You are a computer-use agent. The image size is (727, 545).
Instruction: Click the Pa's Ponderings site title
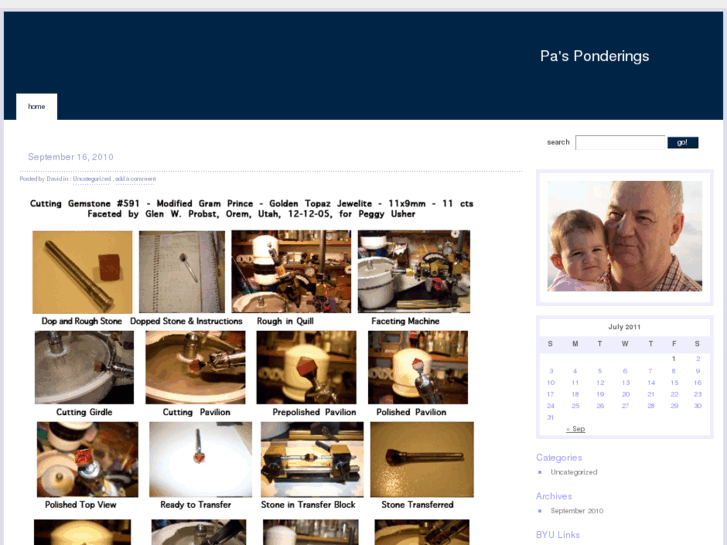594,56
